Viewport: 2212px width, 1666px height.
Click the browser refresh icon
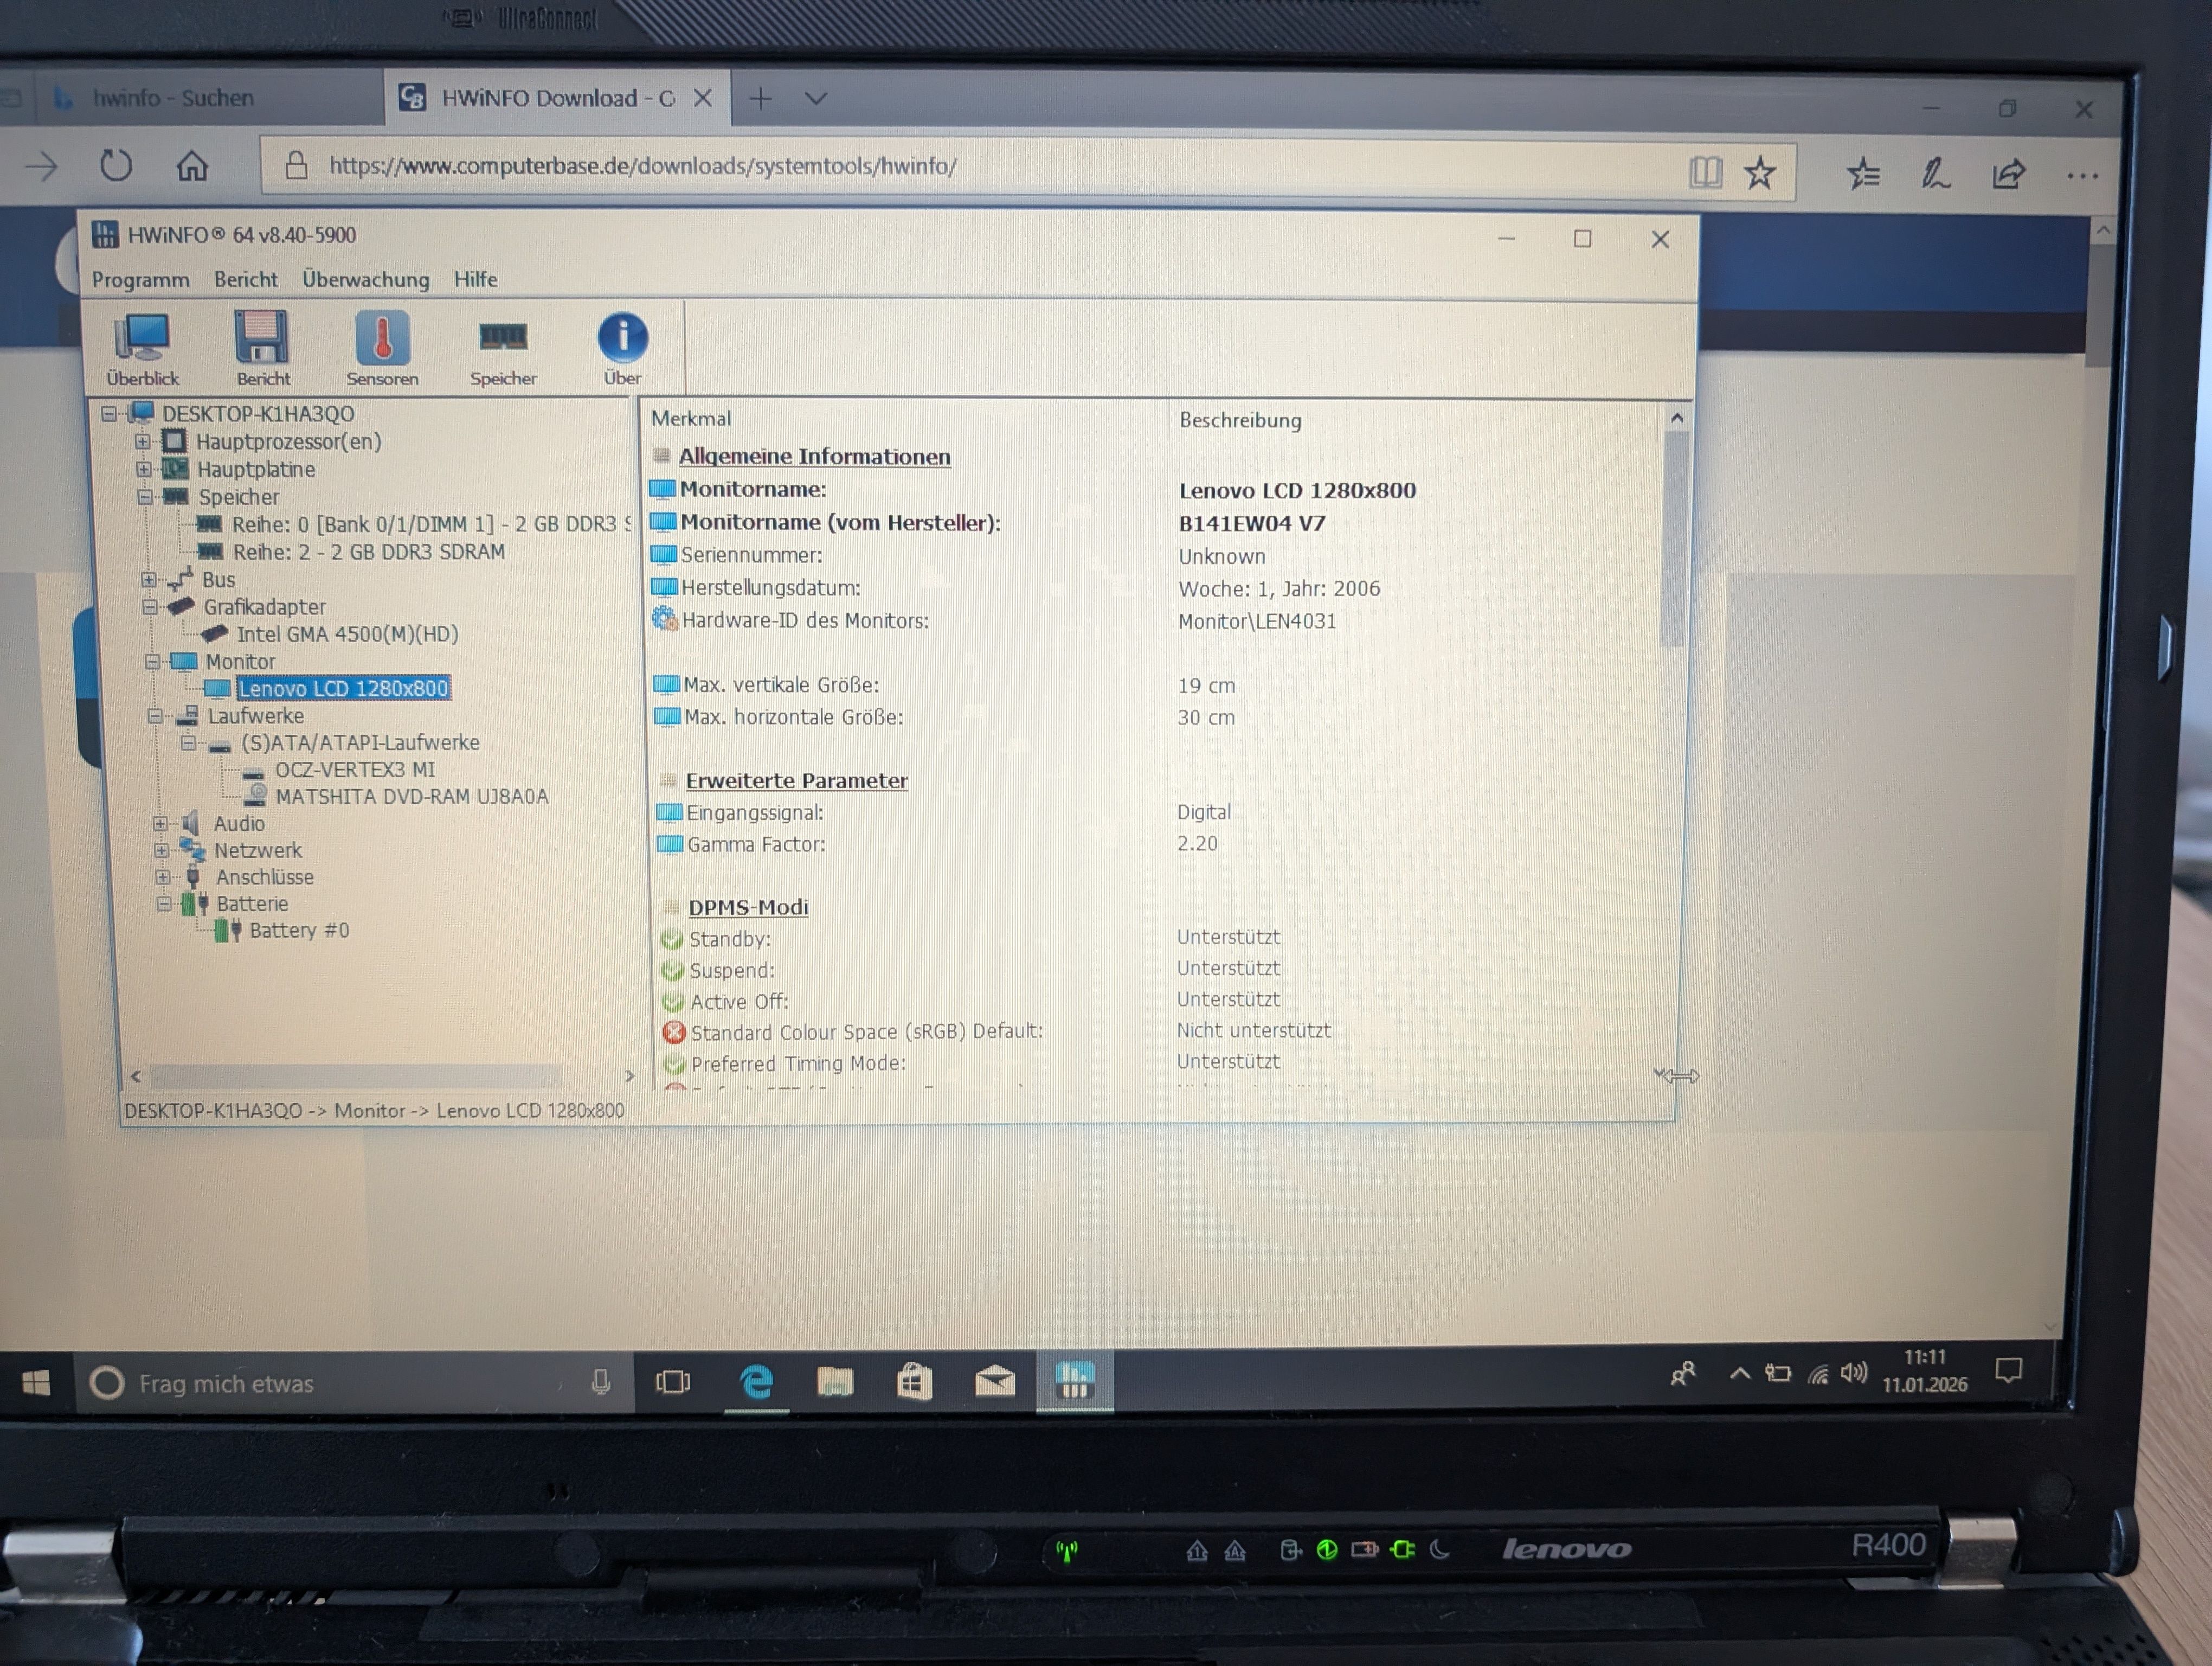(x=116, y=165)
